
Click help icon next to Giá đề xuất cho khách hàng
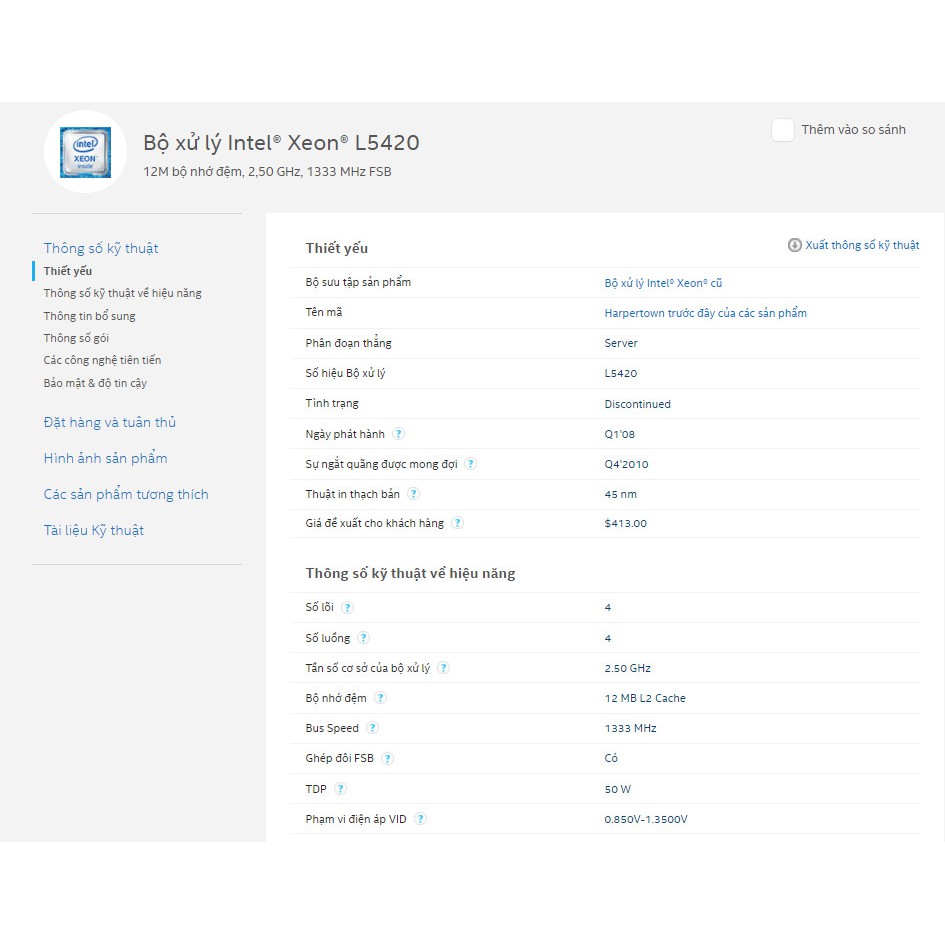click(457, 523)
